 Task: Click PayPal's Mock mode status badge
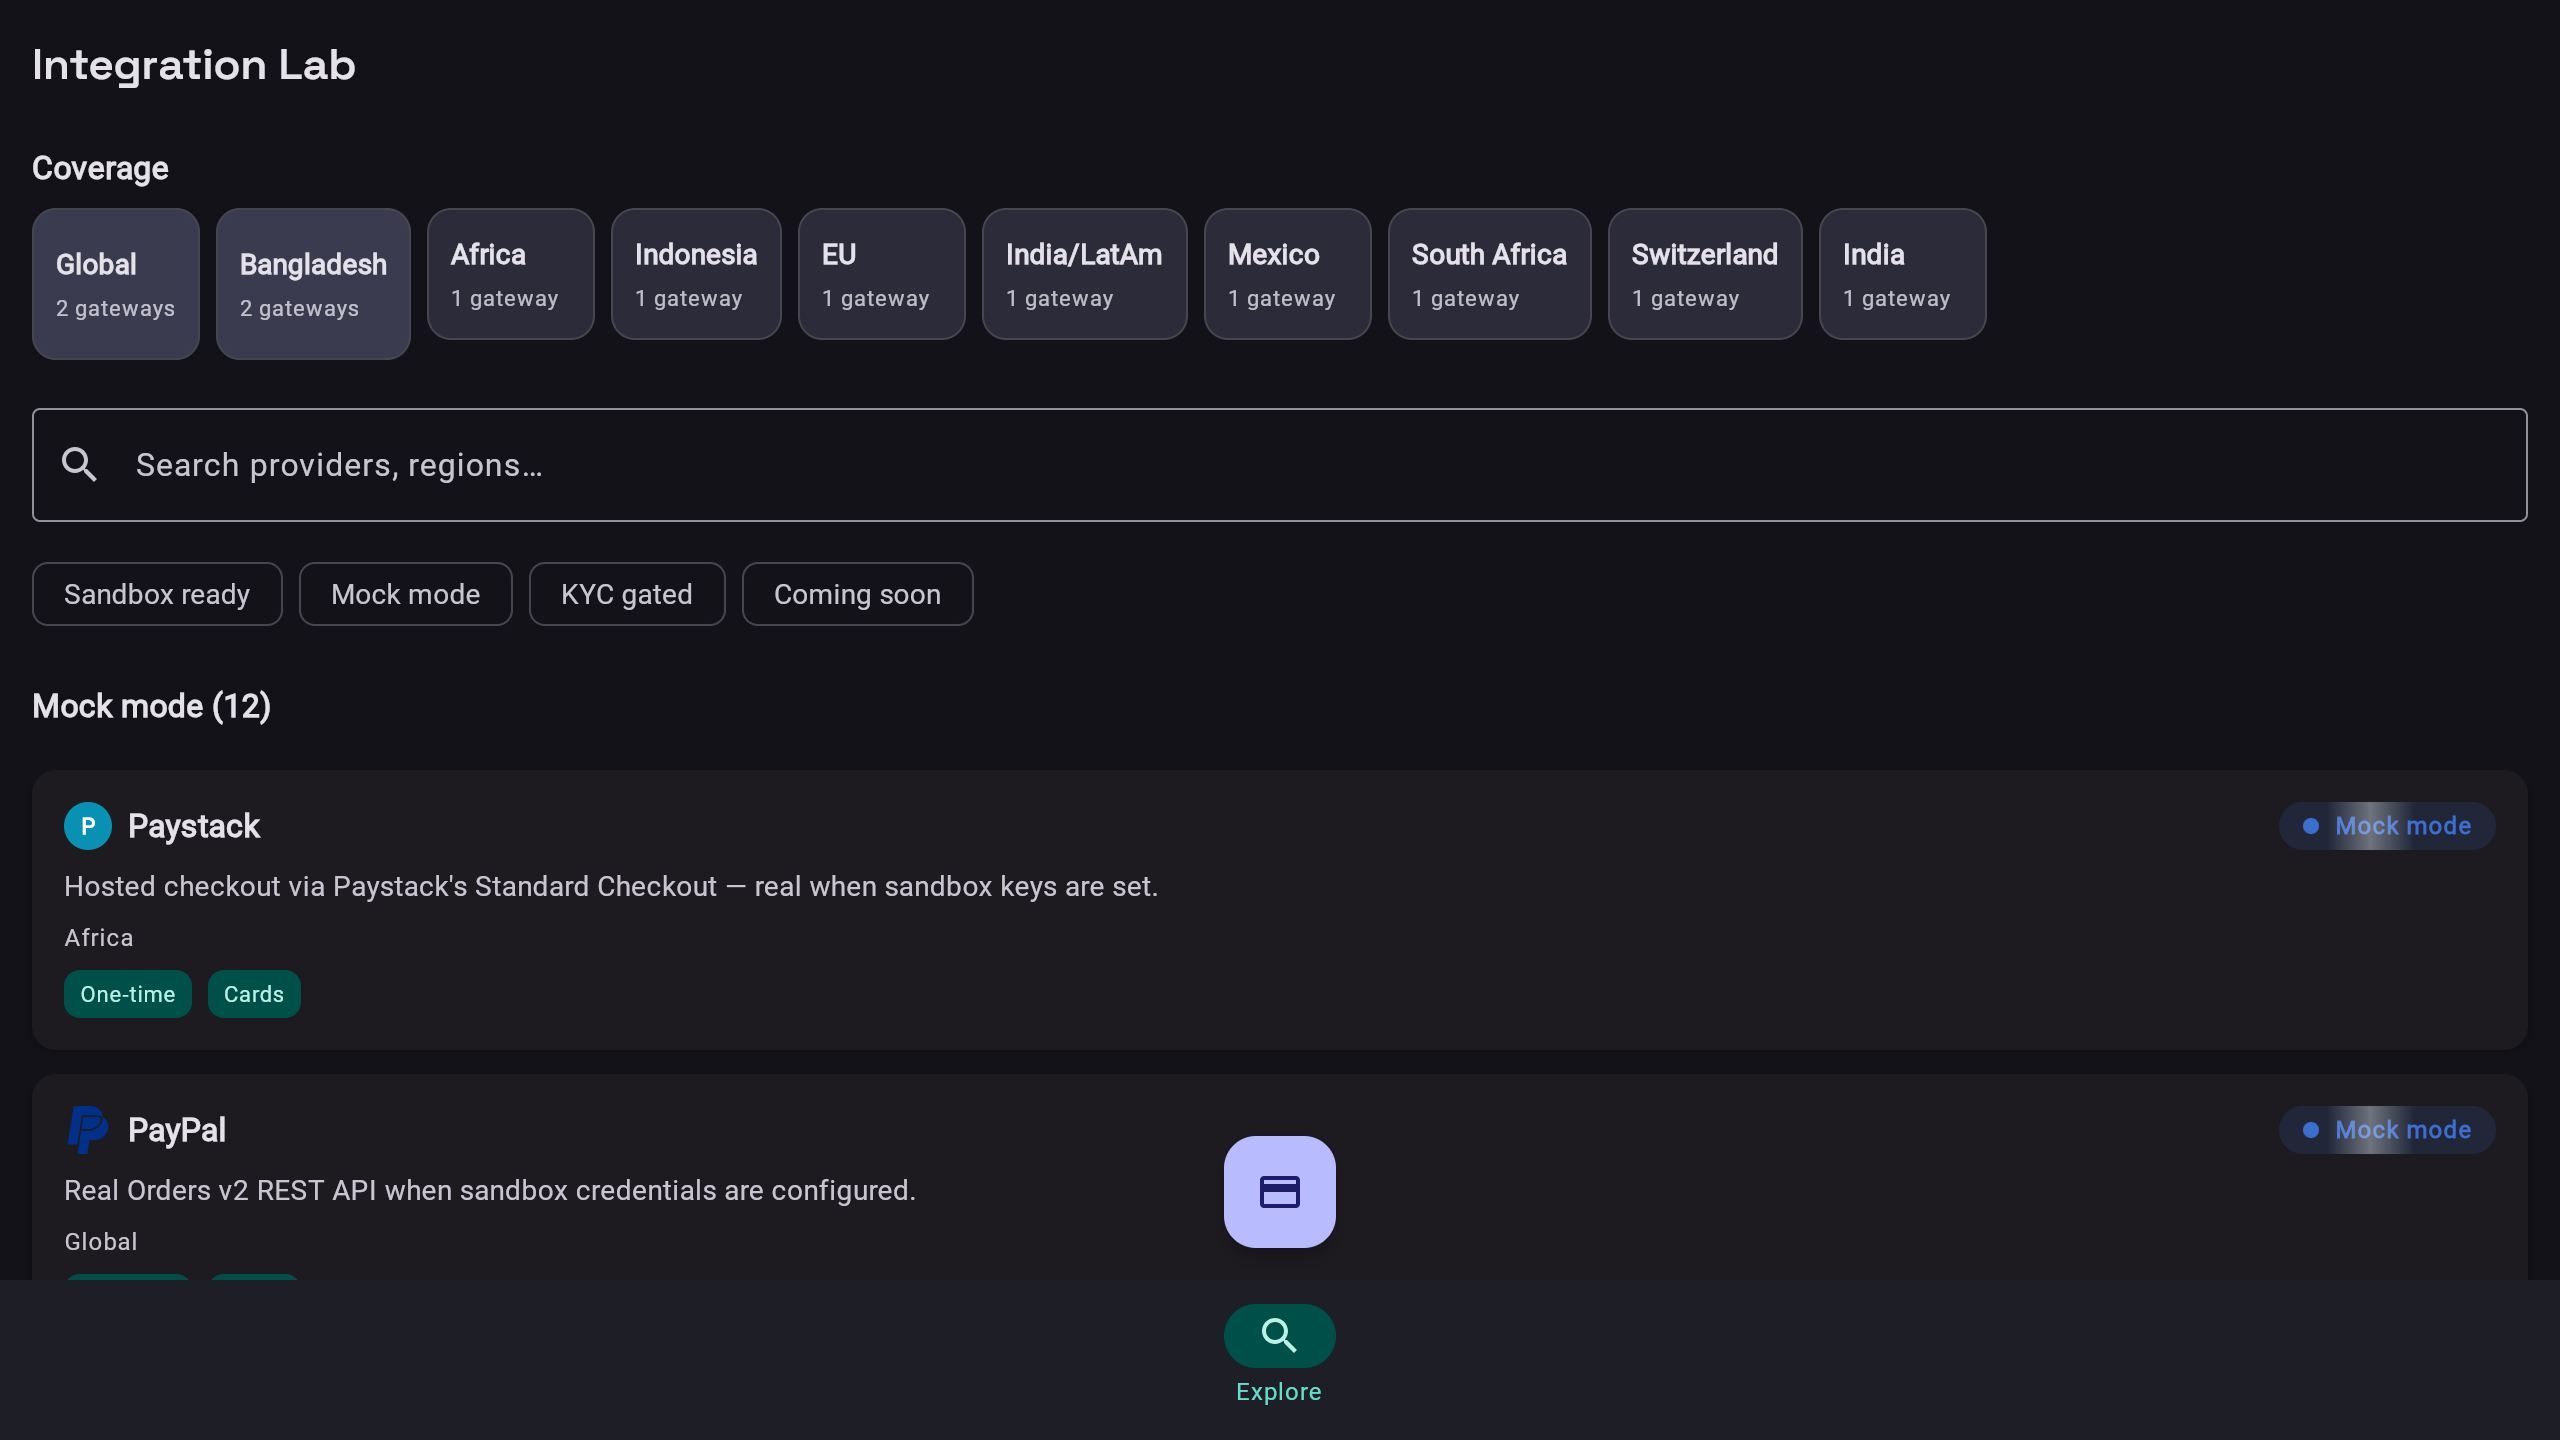coord(2387,1130)
